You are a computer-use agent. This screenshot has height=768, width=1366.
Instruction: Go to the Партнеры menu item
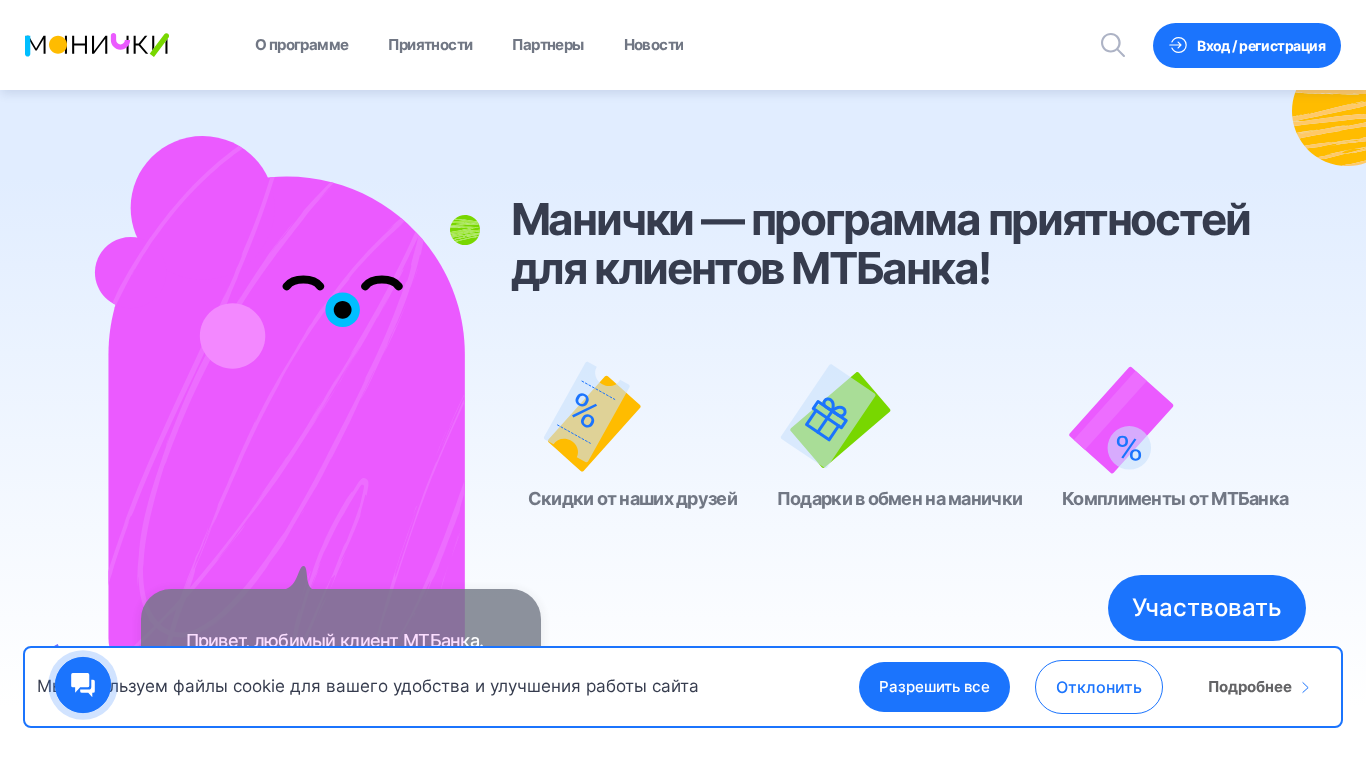tap(548, 45)
